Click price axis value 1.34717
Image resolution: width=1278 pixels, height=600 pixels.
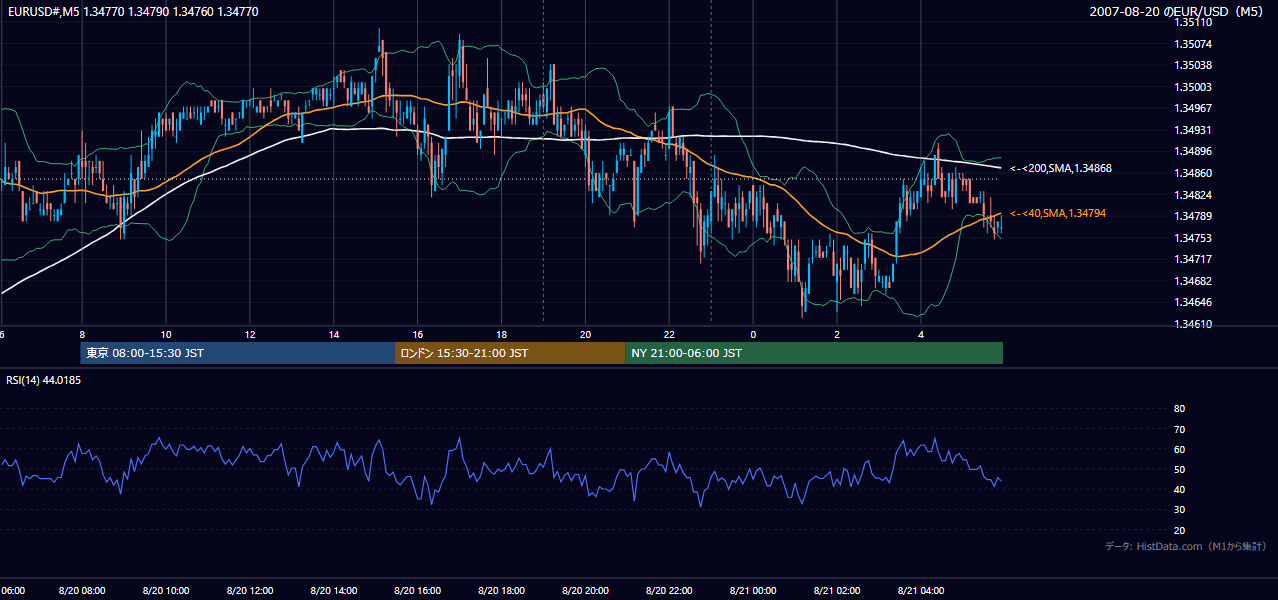1193,259
